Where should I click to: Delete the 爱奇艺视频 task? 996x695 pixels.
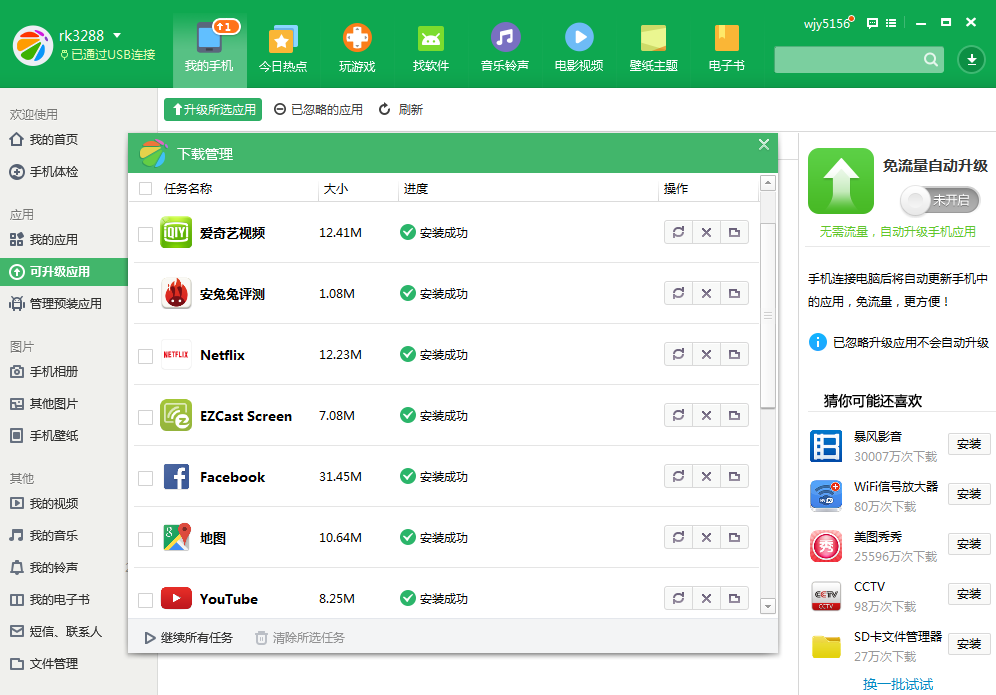706,232
